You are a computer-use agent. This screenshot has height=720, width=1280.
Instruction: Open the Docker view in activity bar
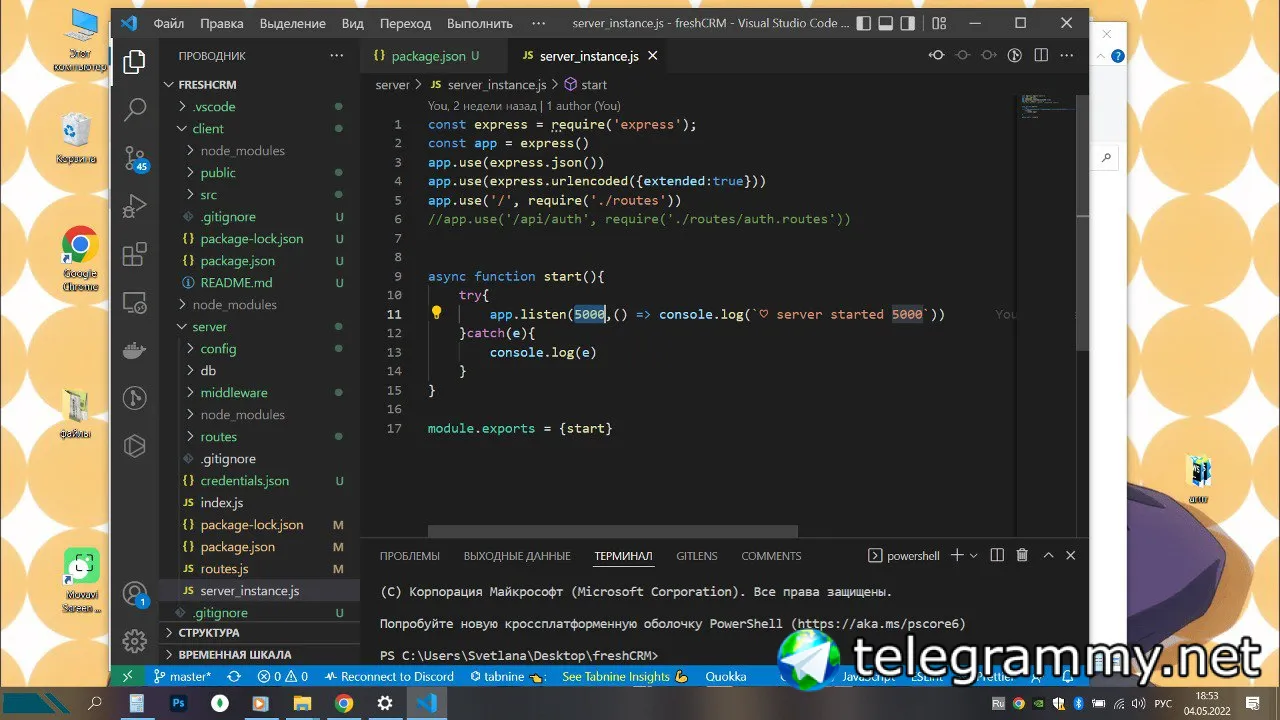tap(134, 350)
